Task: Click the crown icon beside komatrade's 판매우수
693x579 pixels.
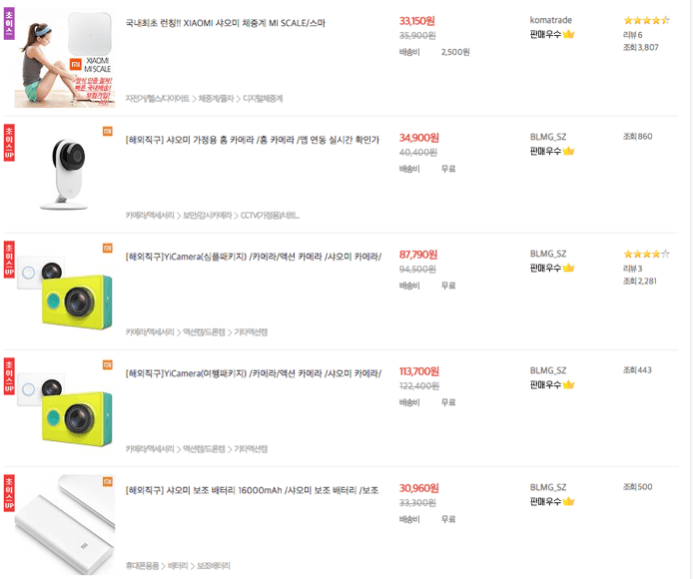Action: (569, 34)
